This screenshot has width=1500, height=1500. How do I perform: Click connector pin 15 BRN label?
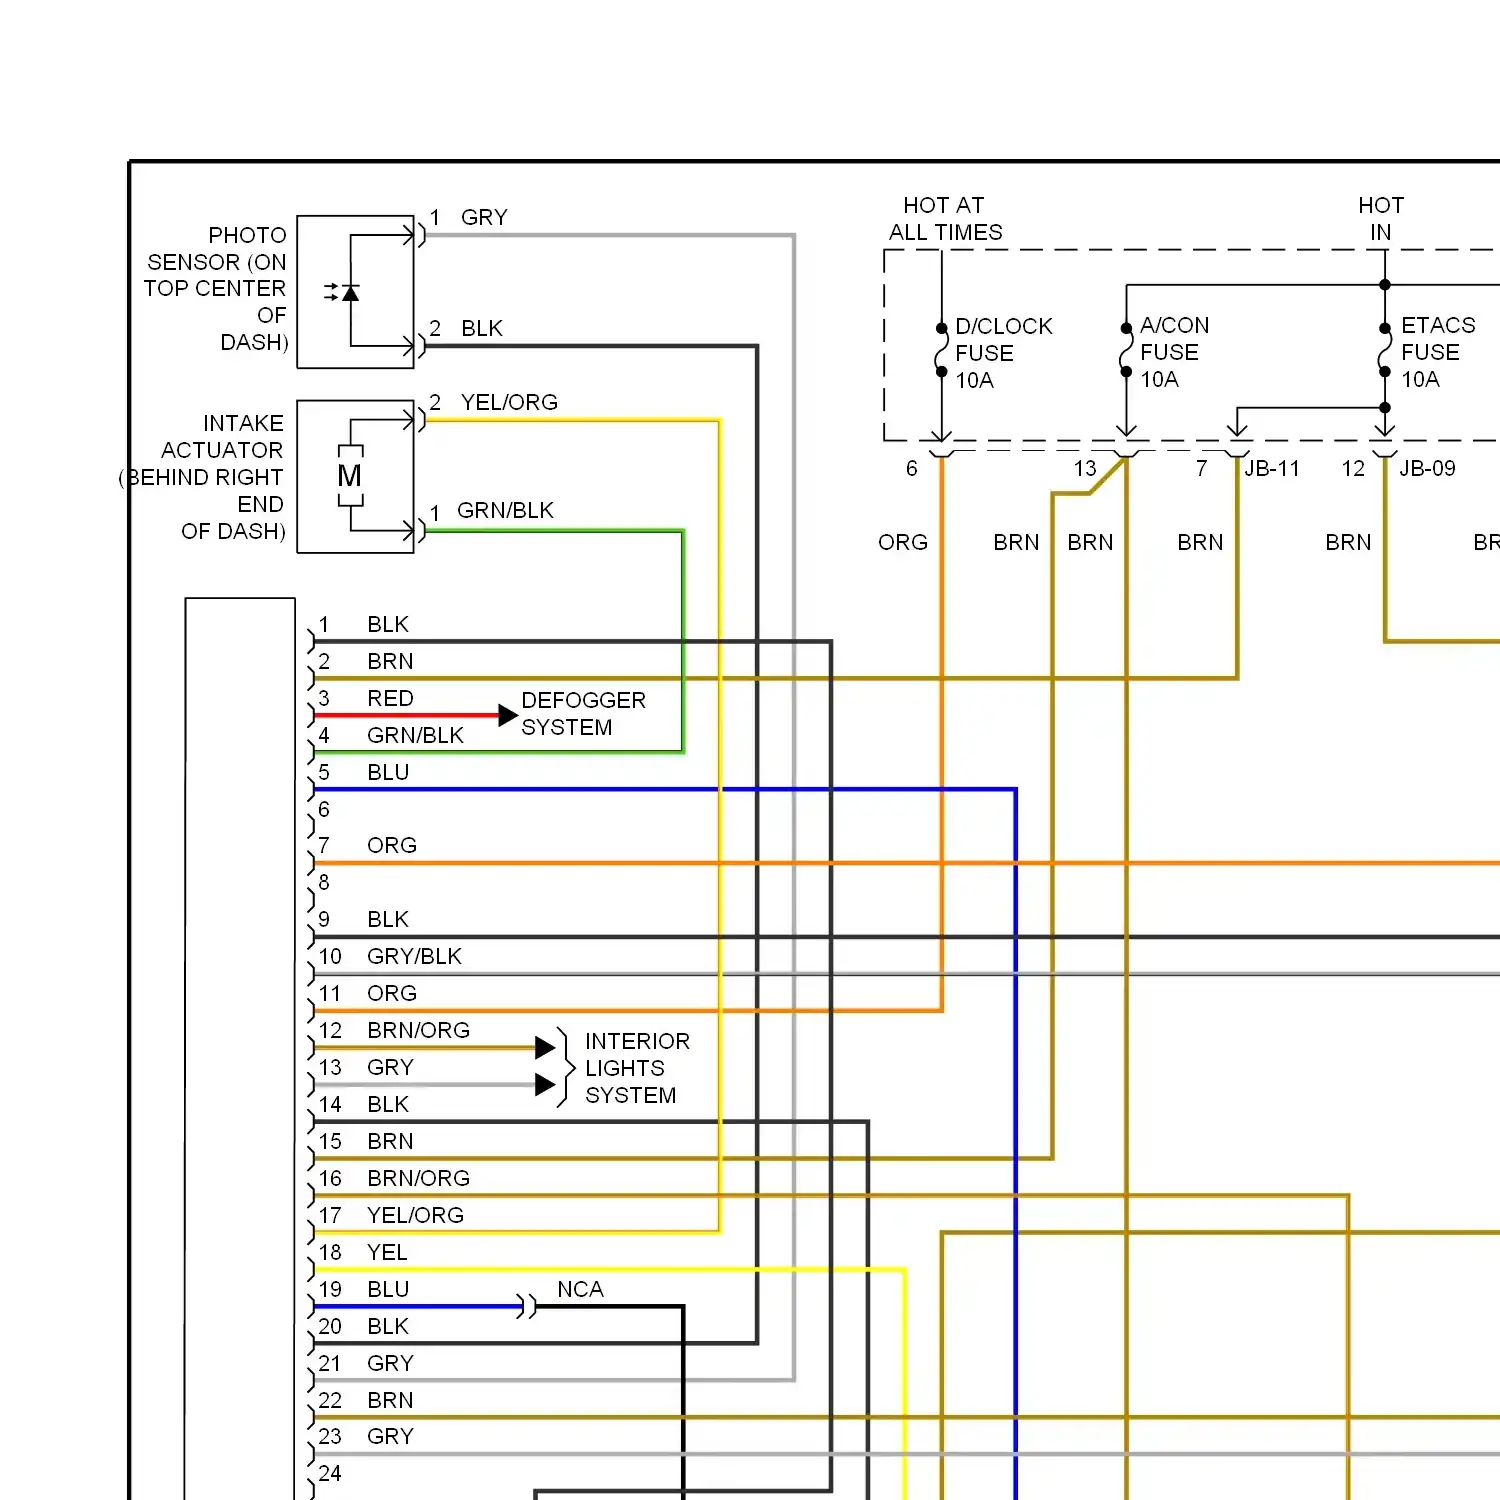pos(390,1141)
